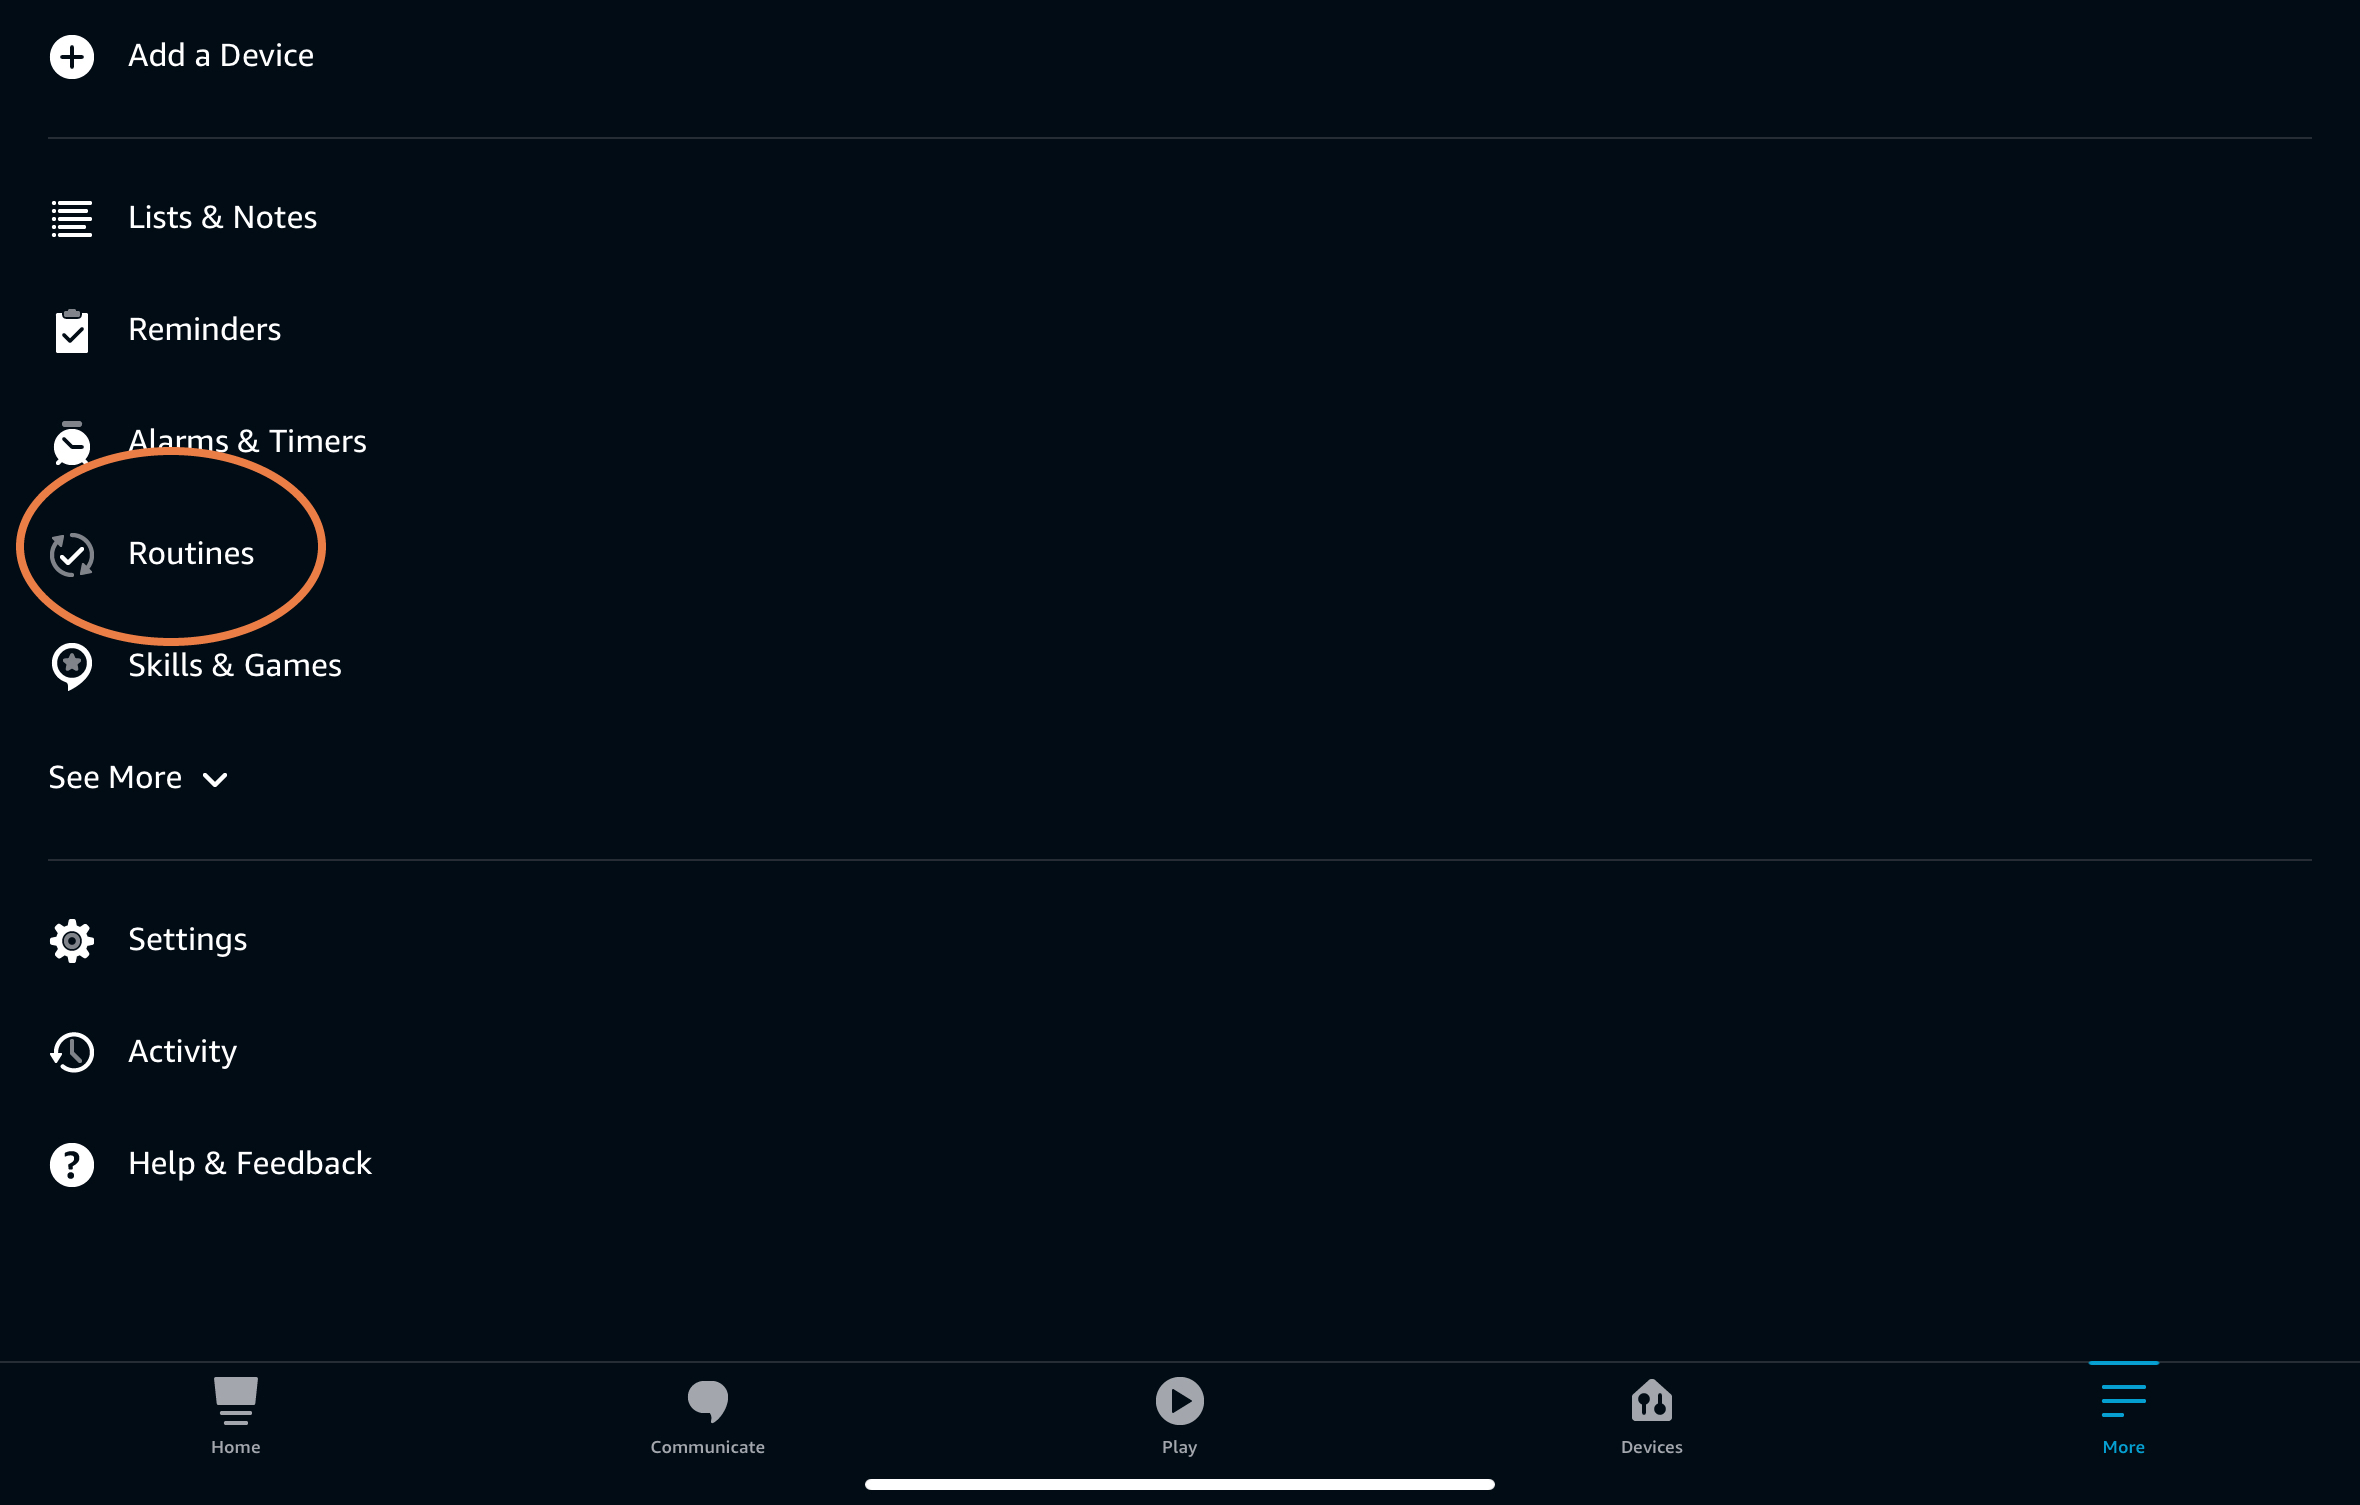
Task: Open the Help & Feedback section
Action: coord(251,1163)
